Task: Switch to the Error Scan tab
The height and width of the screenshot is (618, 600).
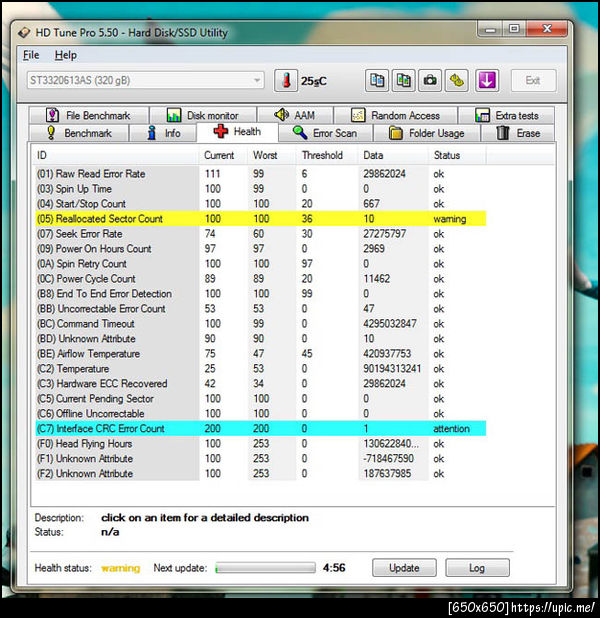Action: click(x=325, y=133)
